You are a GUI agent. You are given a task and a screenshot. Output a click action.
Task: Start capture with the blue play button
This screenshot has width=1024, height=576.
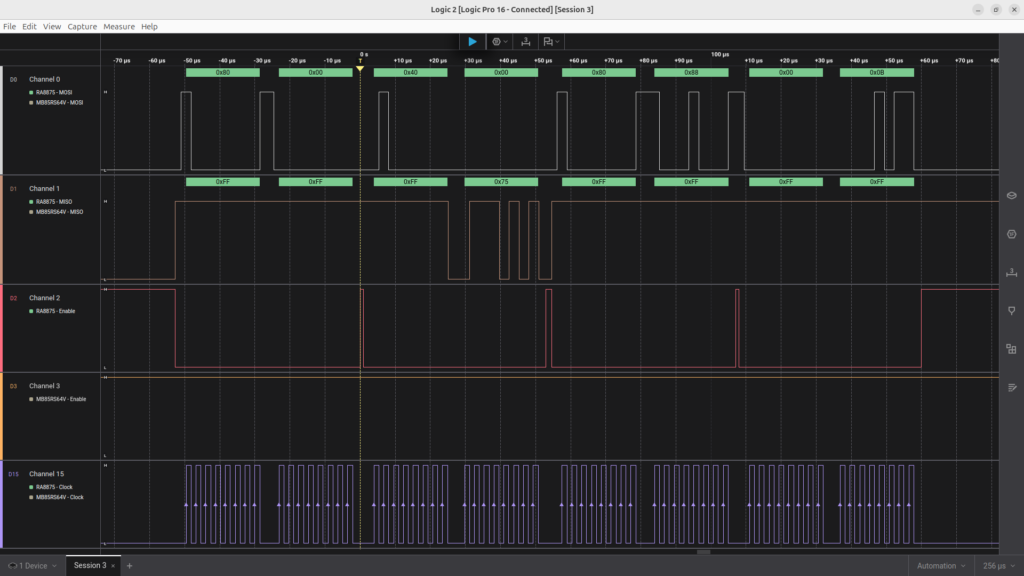coord(472,42)
